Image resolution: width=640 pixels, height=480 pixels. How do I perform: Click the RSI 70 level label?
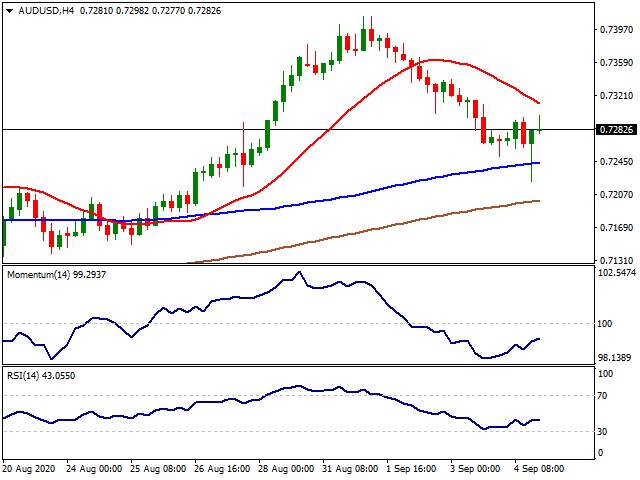[x=602, y=396]
